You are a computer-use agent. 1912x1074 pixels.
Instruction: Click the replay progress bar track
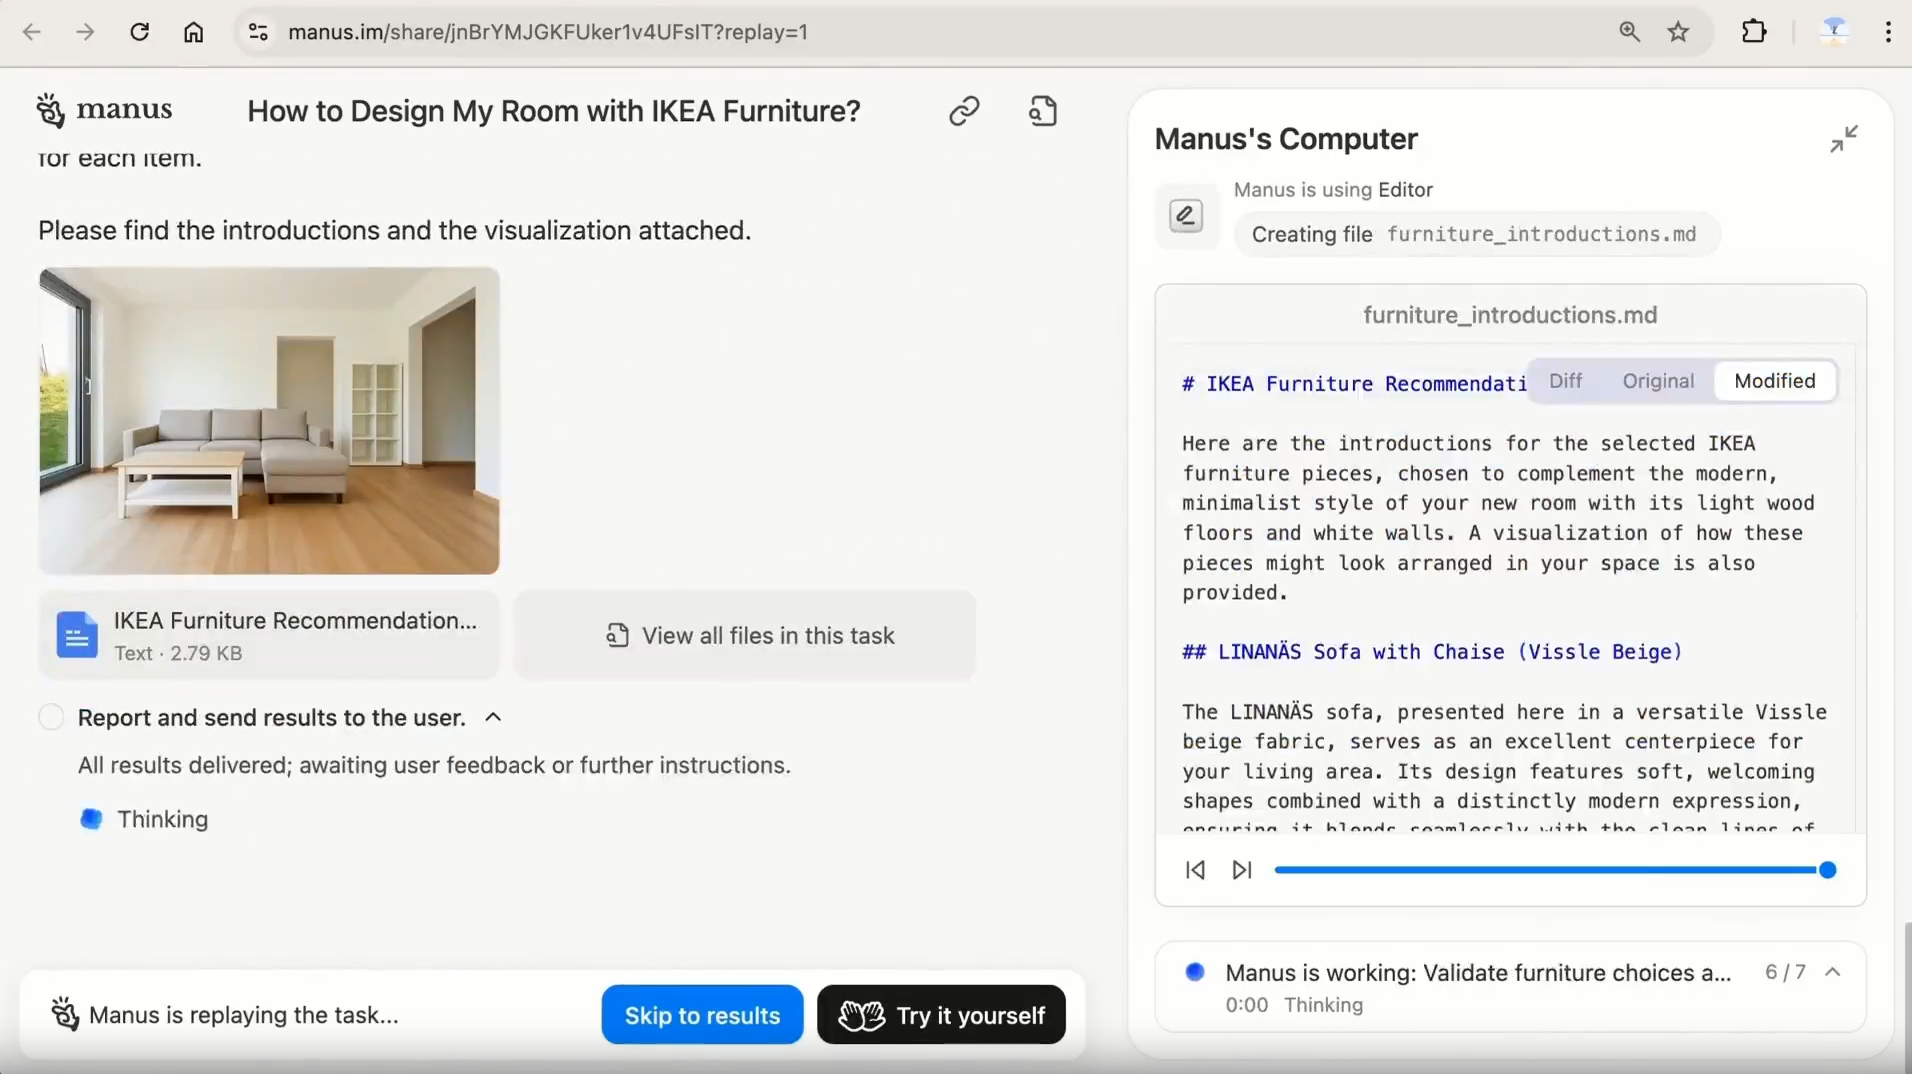(1550, 870)
